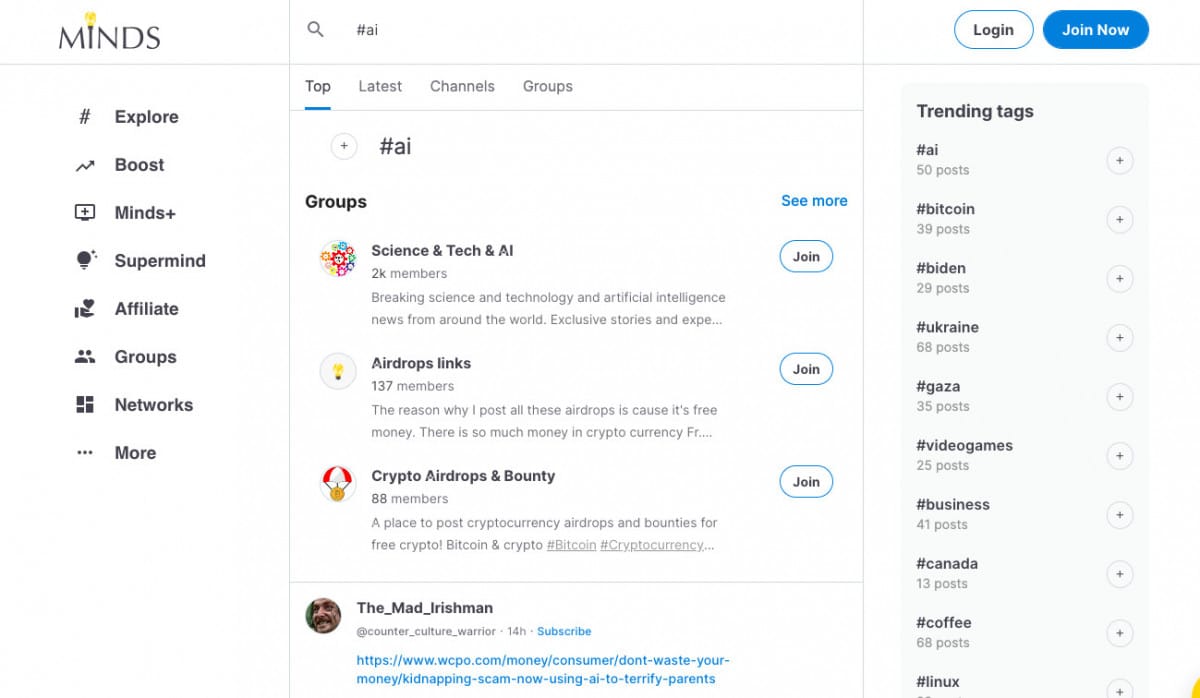Click the More ellipsis icon

coord(85,453)
